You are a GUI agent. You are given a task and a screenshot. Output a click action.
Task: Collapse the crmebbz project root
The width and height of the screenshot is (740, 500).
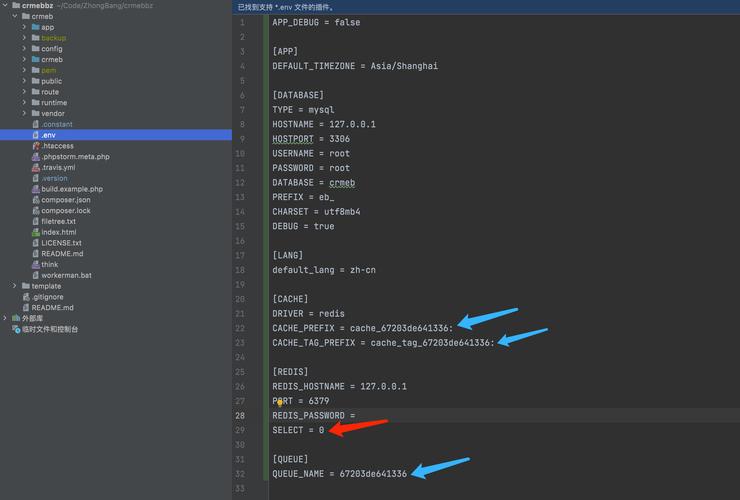[x=4, y=5]
